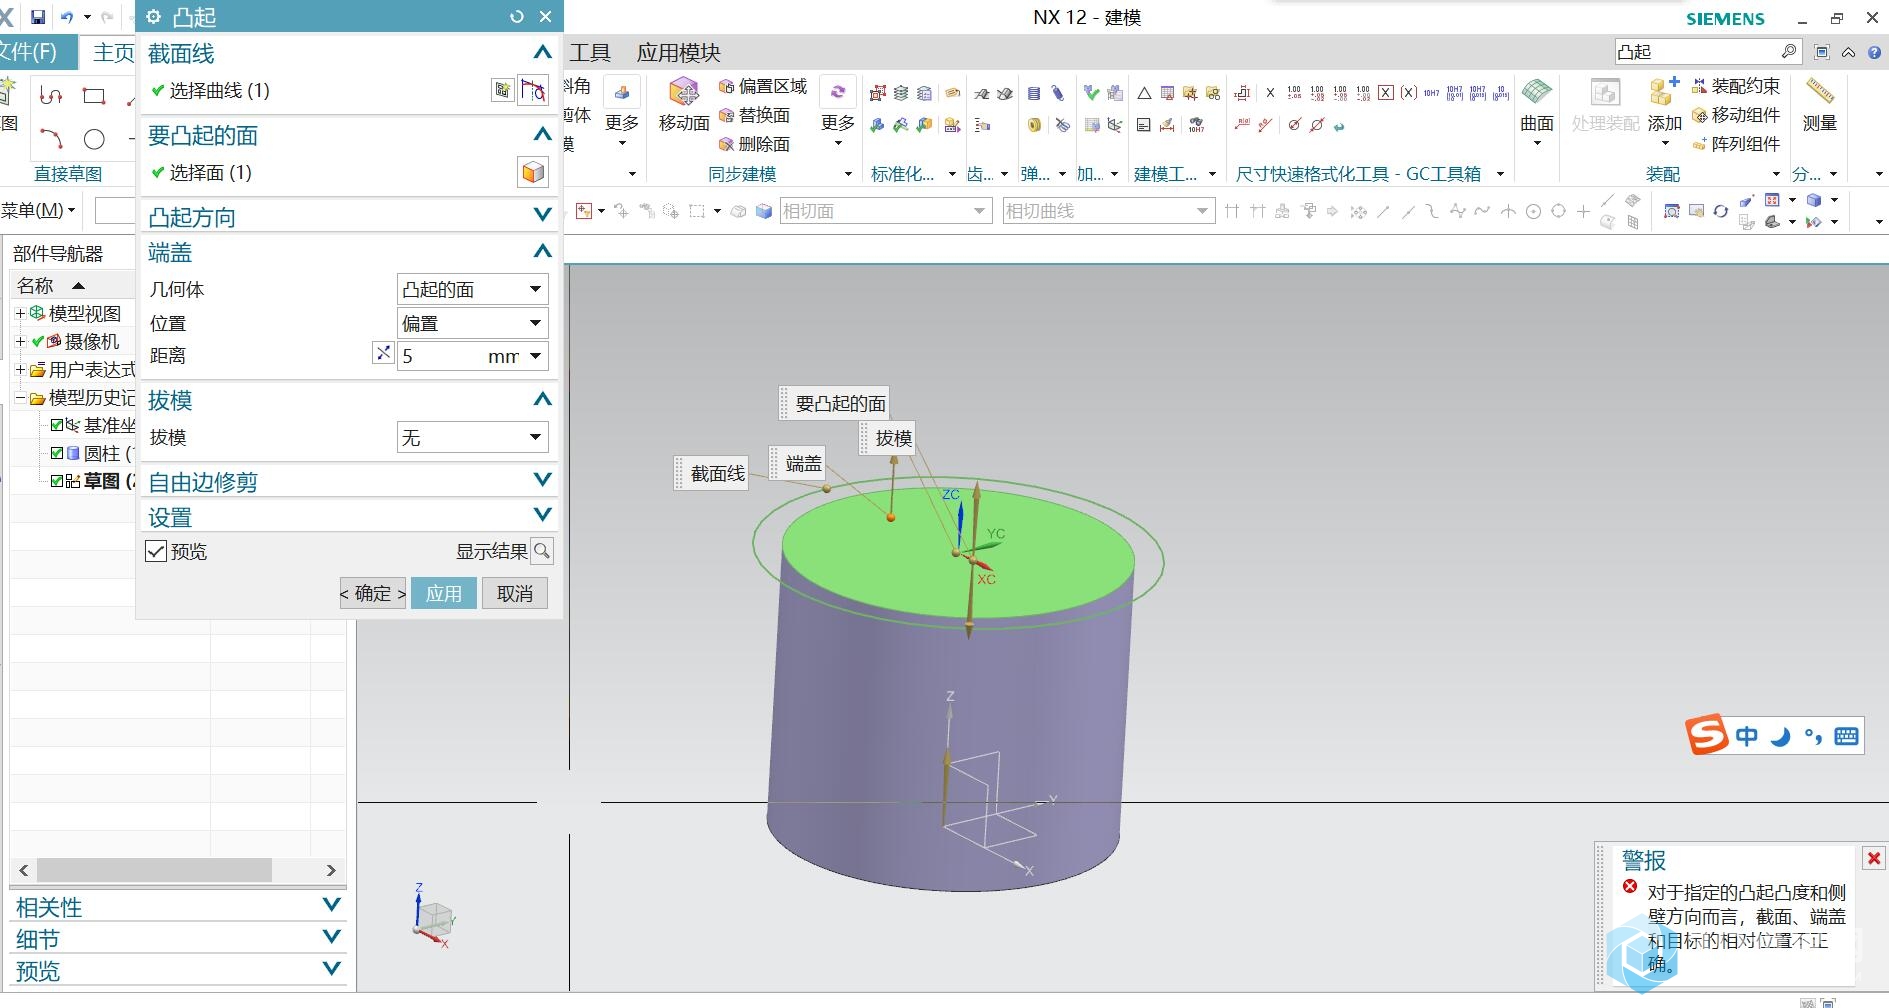
Task: Click the 取消 button
Action: point(514,593)
